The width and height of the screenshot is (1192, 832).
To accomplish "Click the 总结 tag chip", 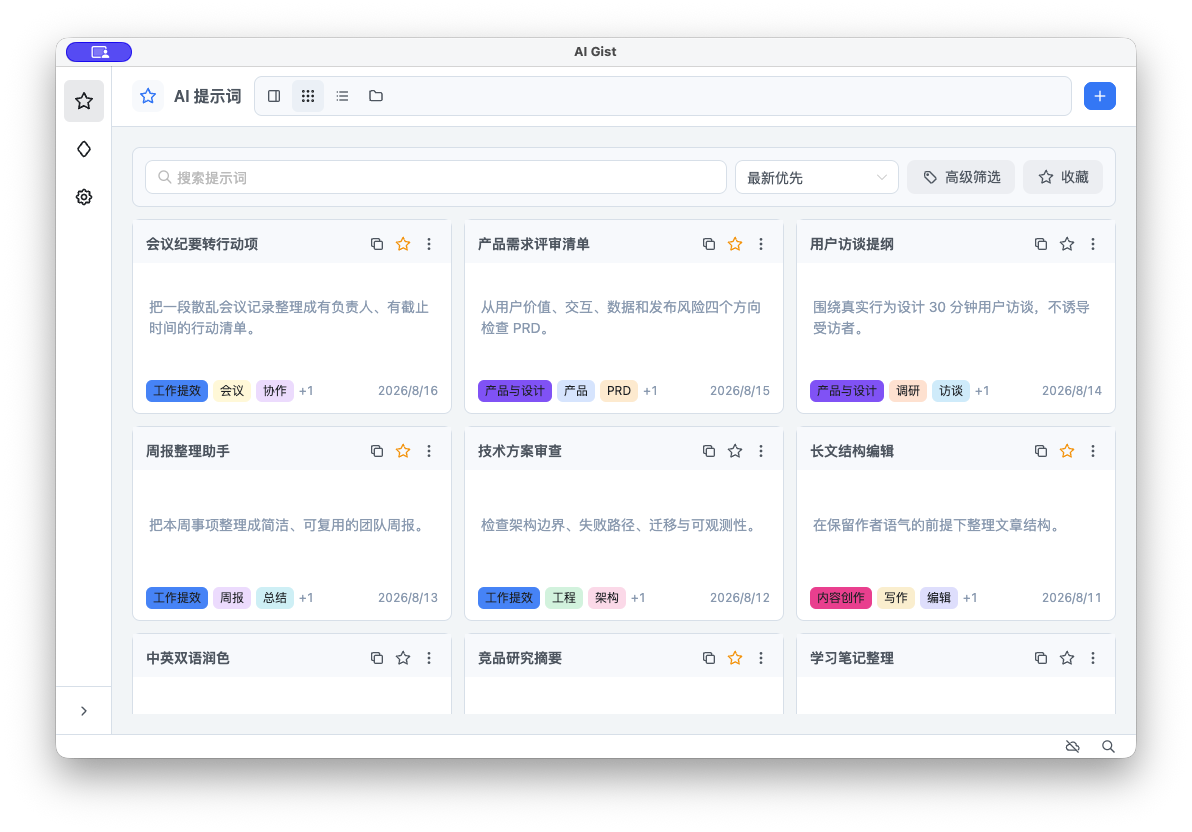I will [274, 598].
